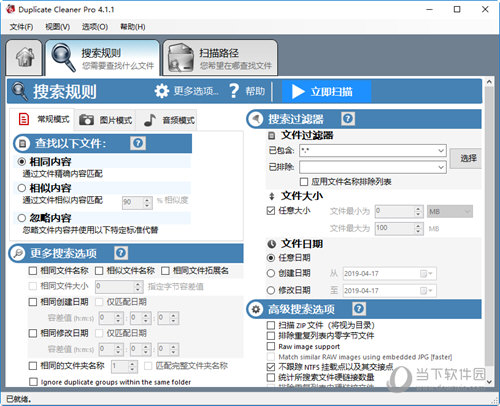Open the 从 date picker dropdown
The width and height of the screenshot is (500, 406).
tap(427, 274)
